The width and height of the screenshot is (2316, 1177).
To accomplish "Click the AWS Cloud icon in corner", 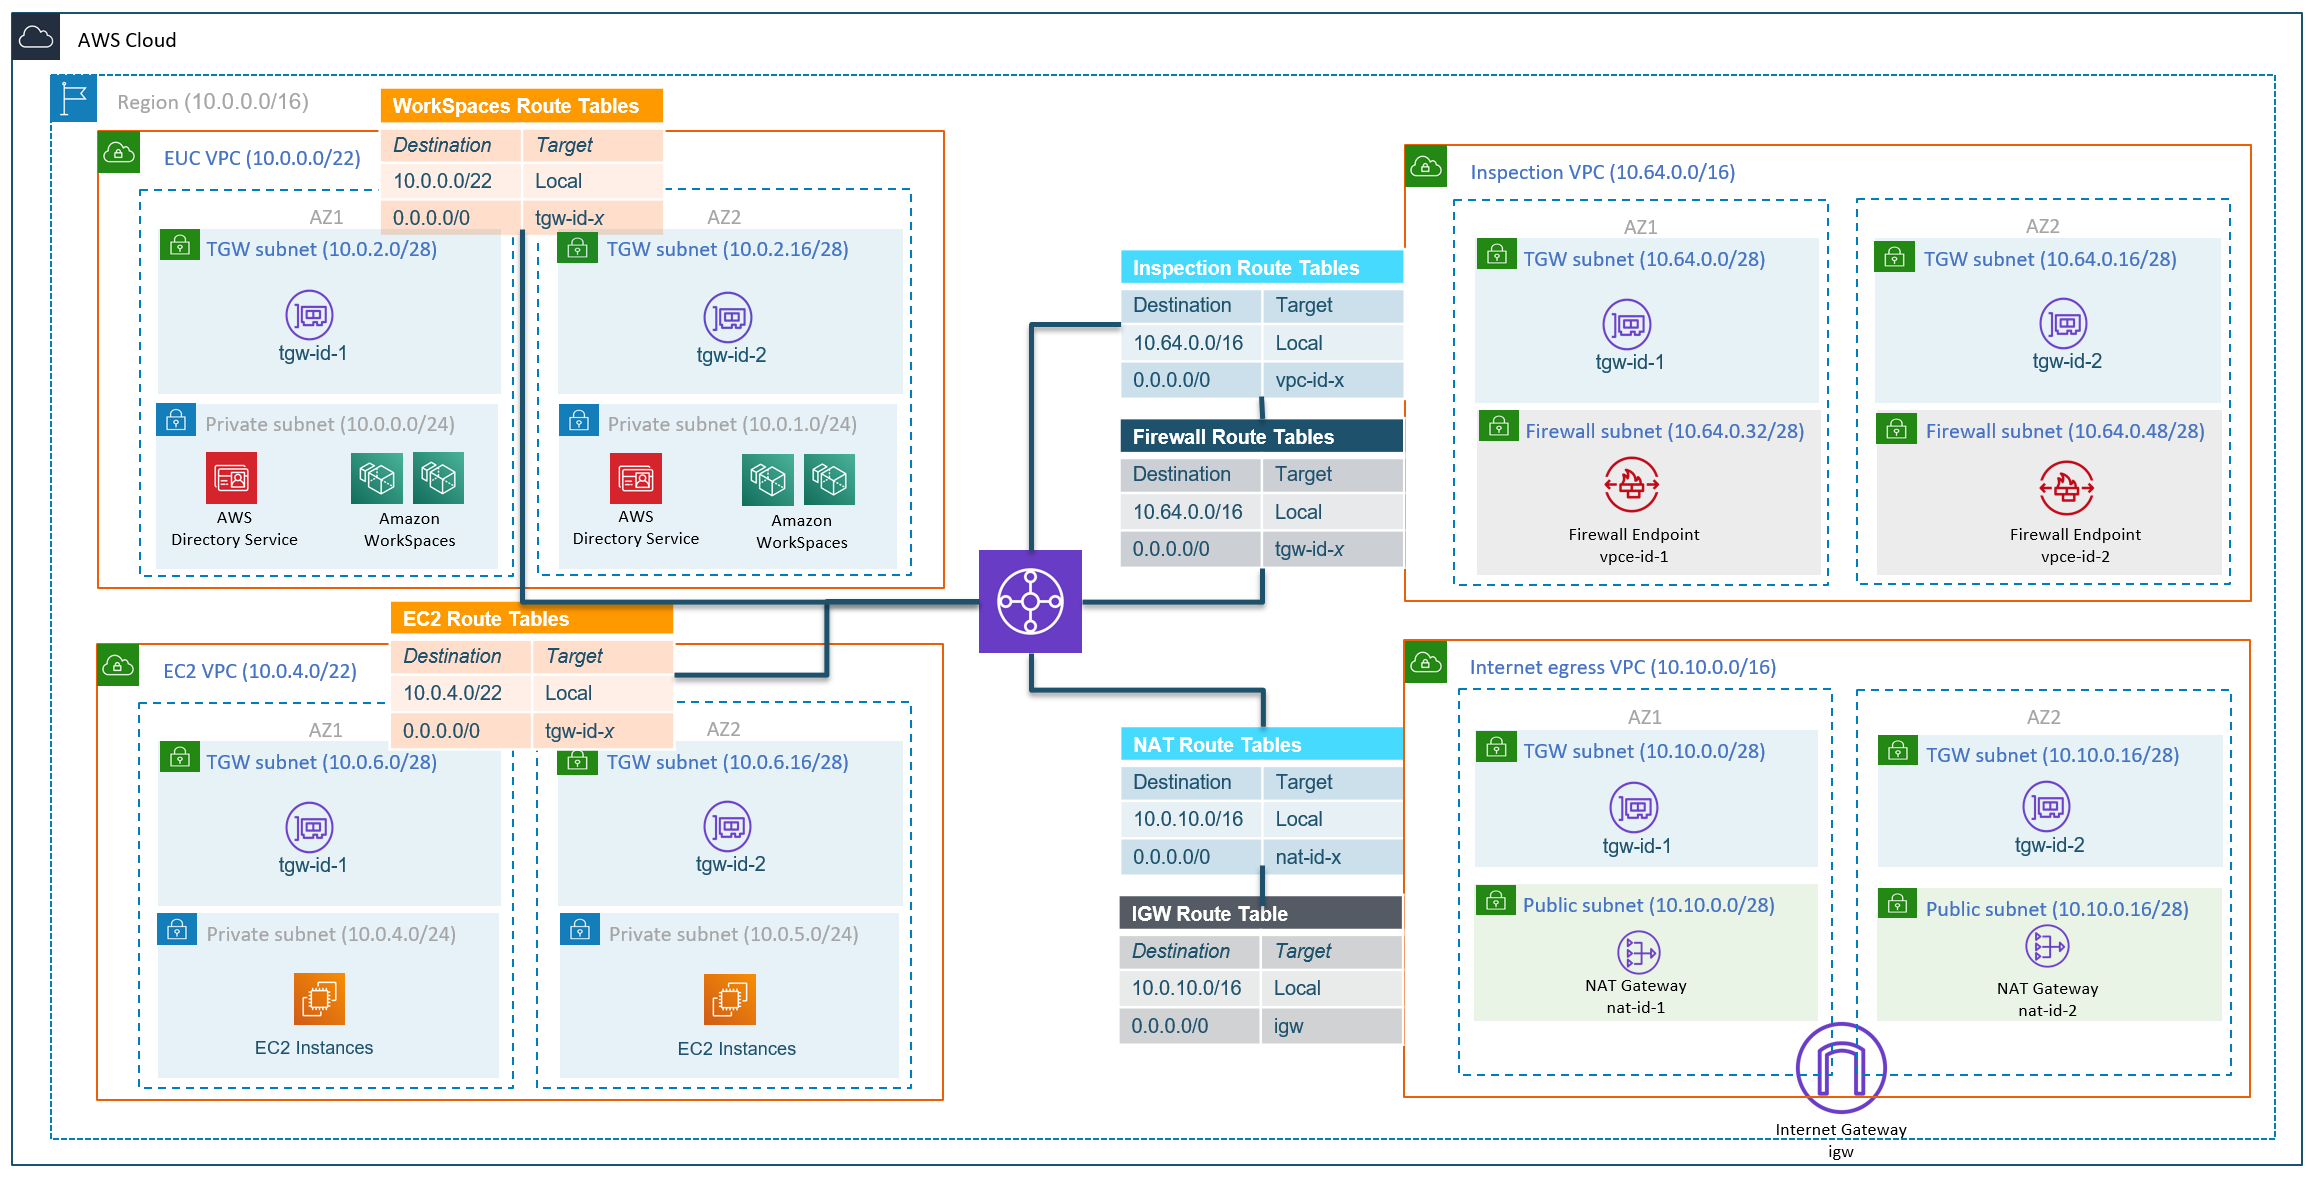I will pos(37,38).
